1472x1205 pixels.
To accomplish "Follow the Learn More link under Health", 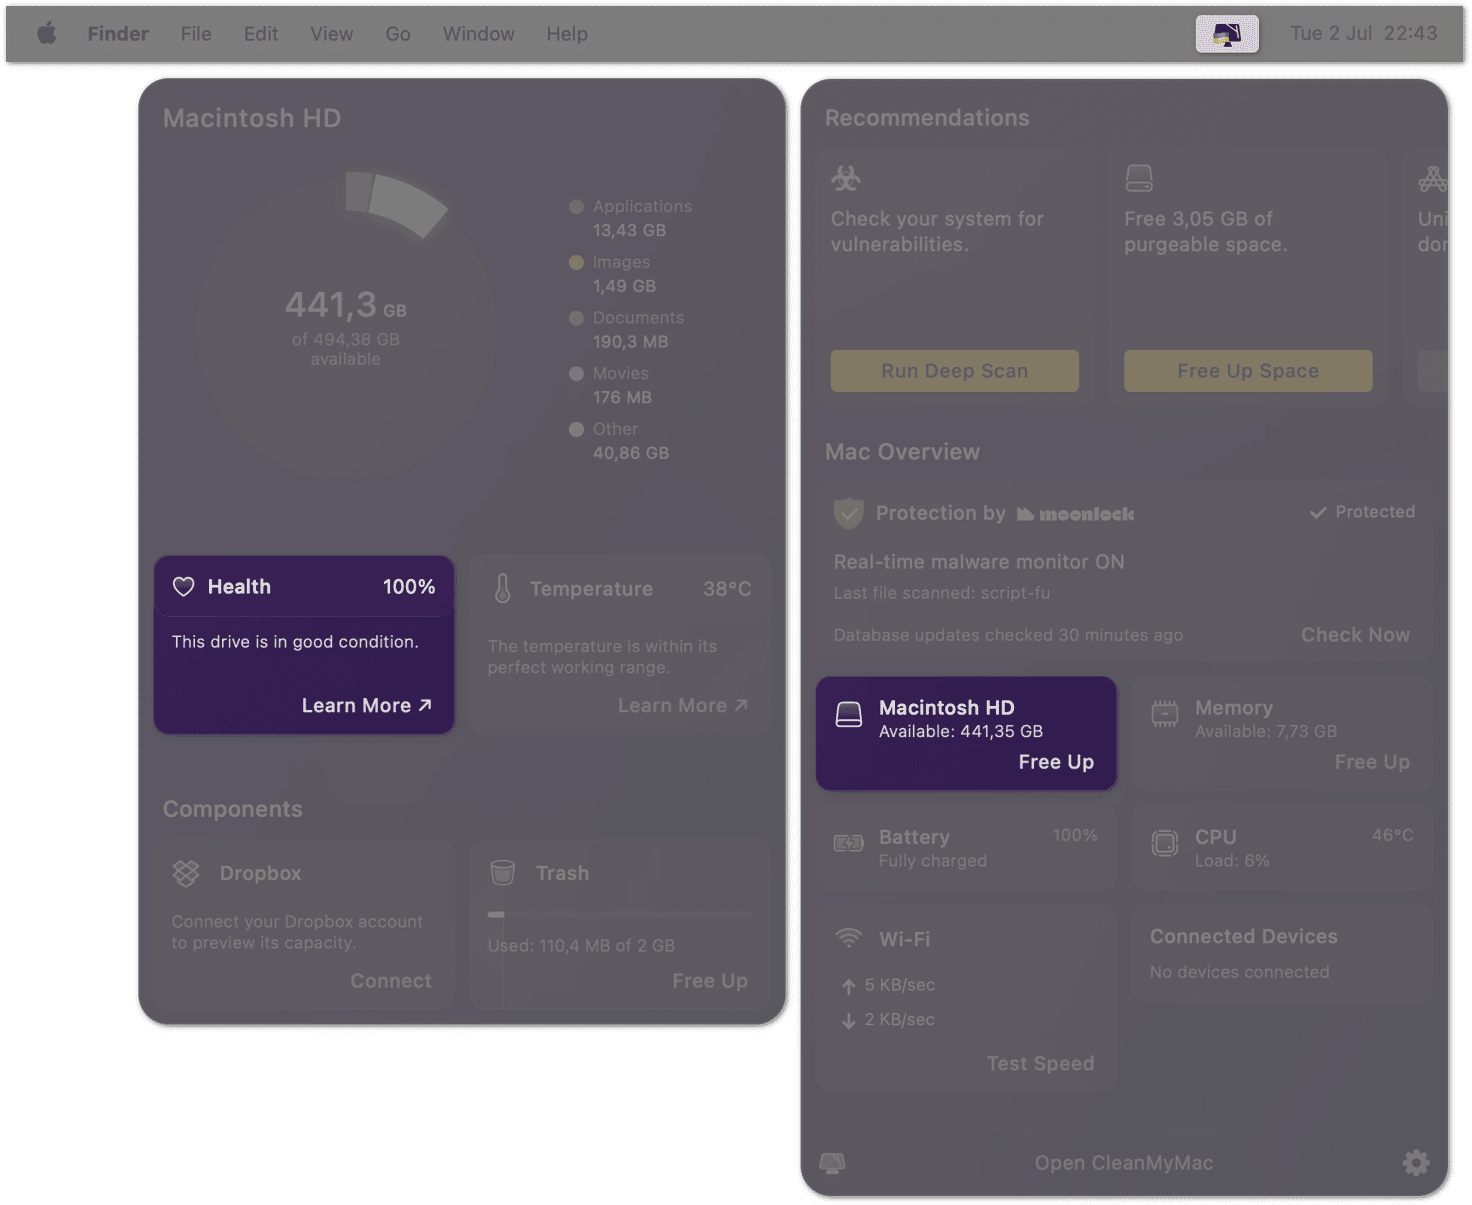I will point(367,706).
